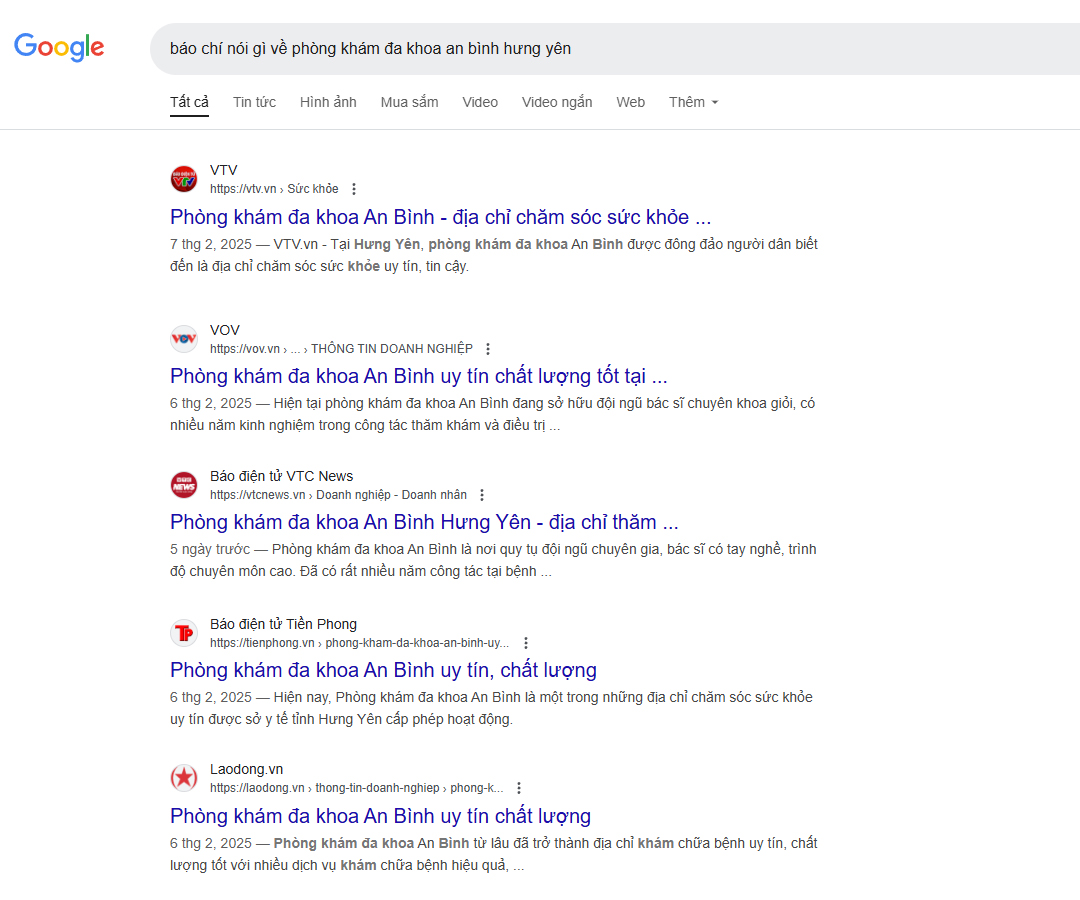Open three-dot menu for Laodong.vn result

point(519,788)
